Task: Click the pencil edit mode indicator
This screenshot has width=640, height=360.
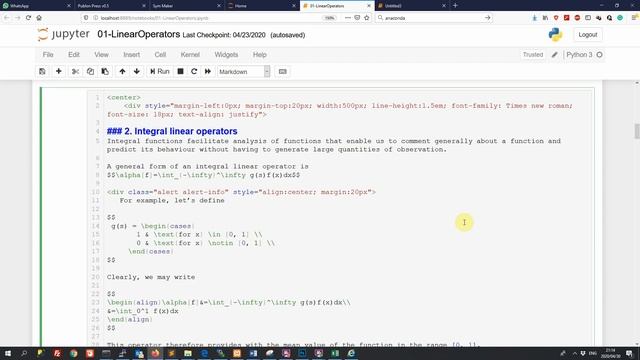Action: [x=554, y=55]
